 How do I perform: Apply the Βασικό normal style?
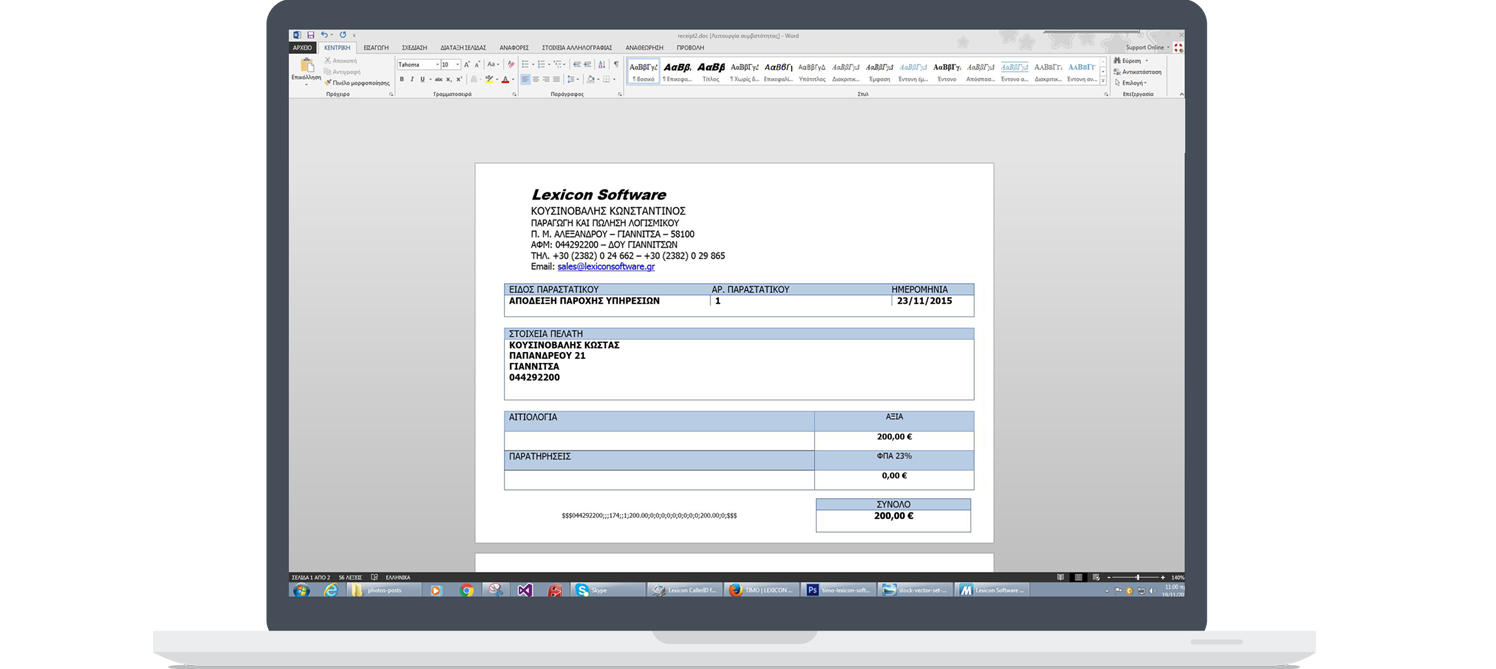[x=644, y=72]
